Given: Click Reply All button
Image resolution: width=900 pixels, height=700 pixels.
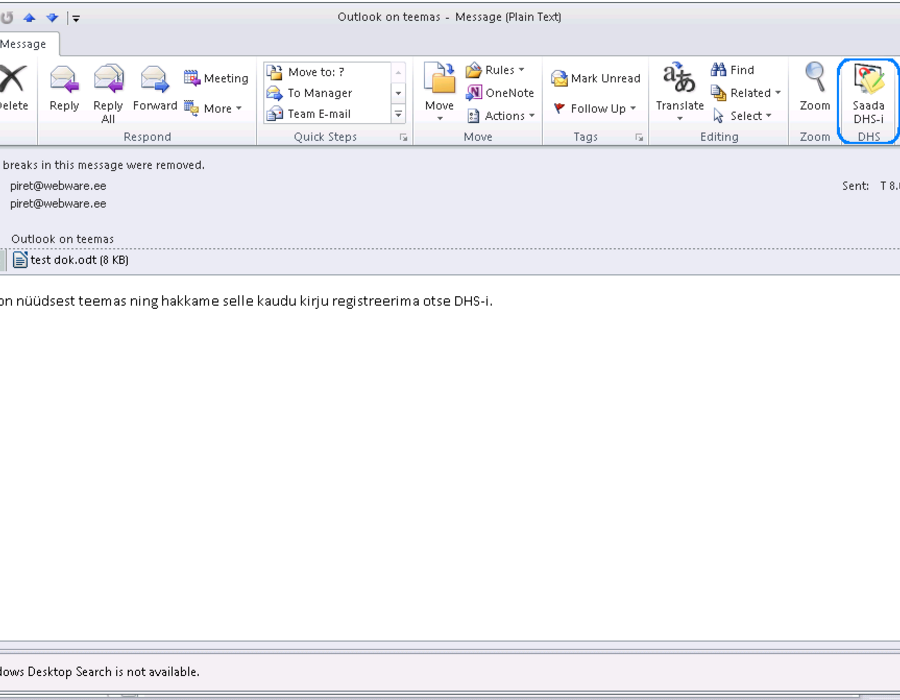Looking at the screenshot, I should [108, 94].
